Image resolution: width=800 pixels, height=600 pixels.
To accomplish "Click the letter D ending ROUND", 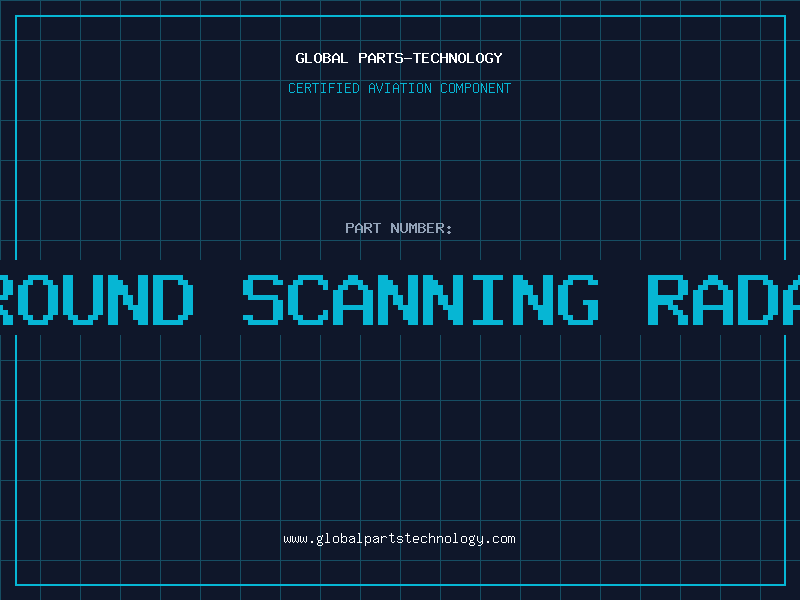I will tap(170, 299).
